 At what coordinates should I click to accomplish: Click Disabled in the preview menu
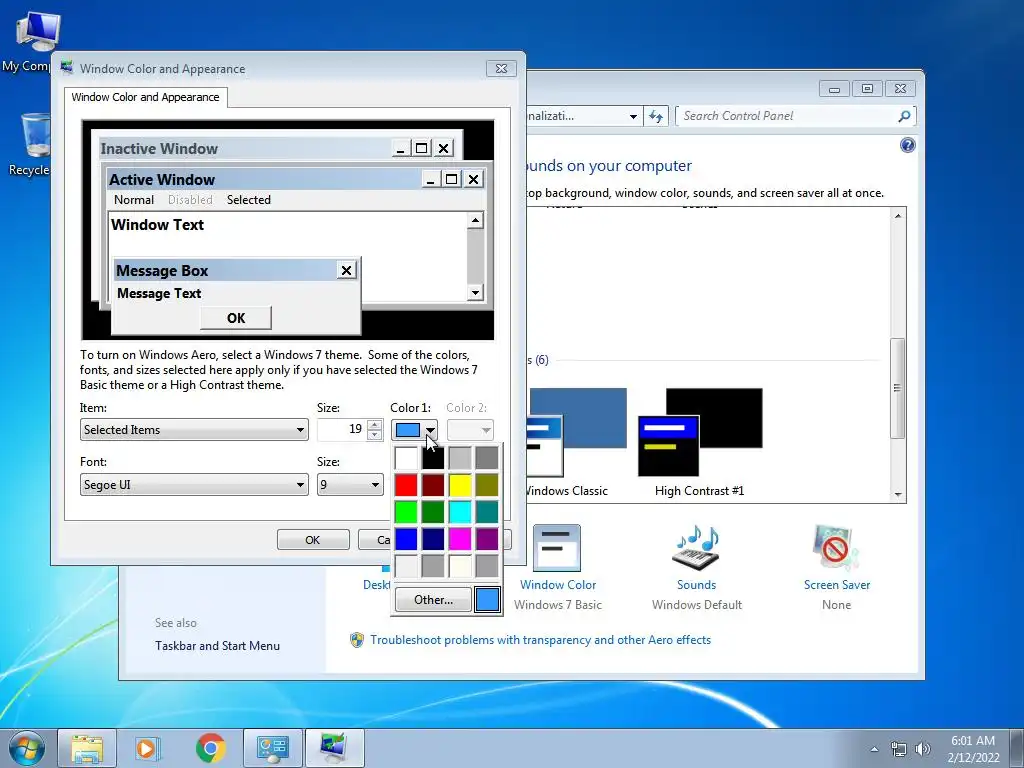point(190,200)
